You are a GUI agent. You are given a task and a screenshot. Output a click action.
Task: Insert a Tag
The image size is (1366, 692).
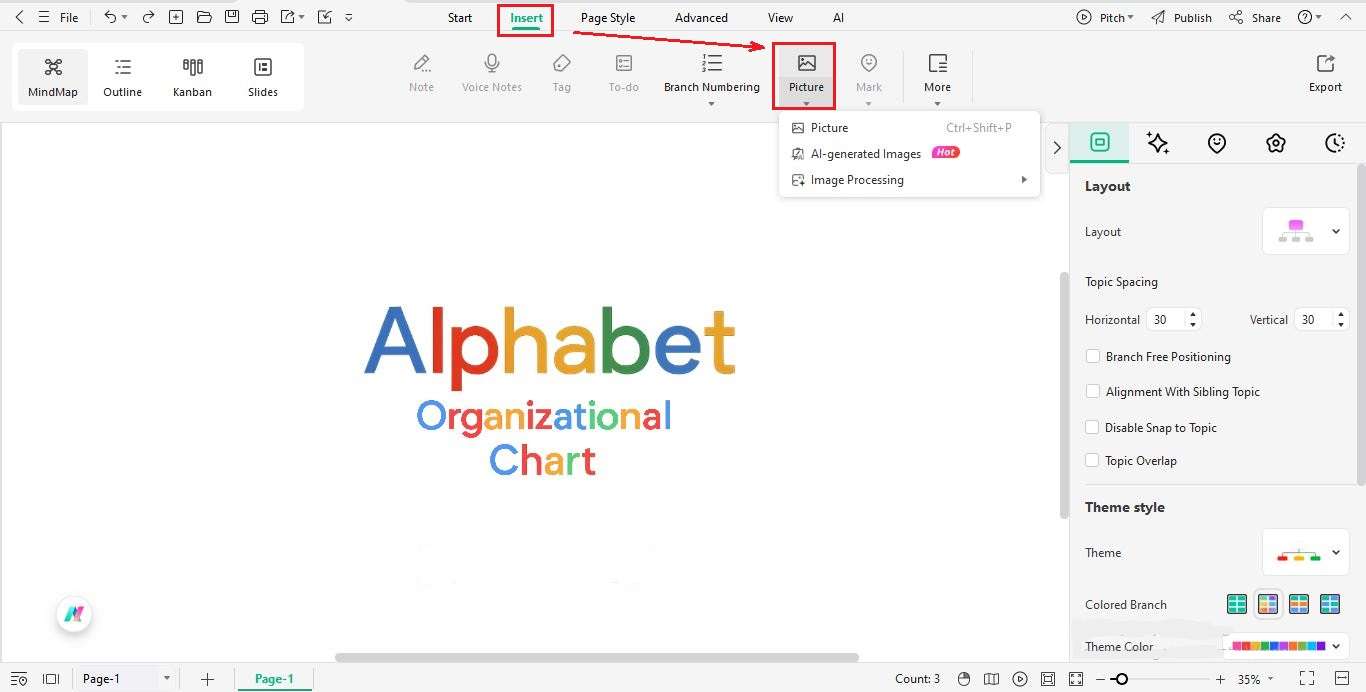tap(562, 73)
